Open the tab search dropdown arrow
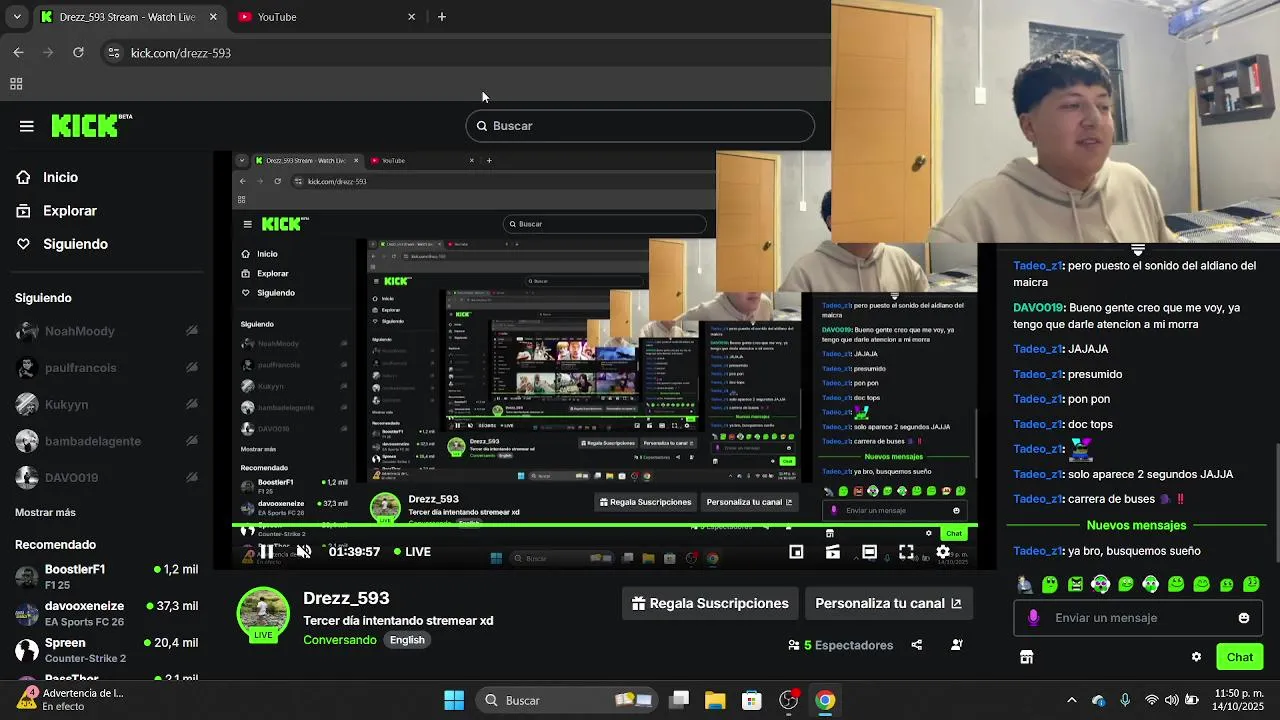Image resolution: width=1280 pixels, height=720 pixels. coord(16,17)
